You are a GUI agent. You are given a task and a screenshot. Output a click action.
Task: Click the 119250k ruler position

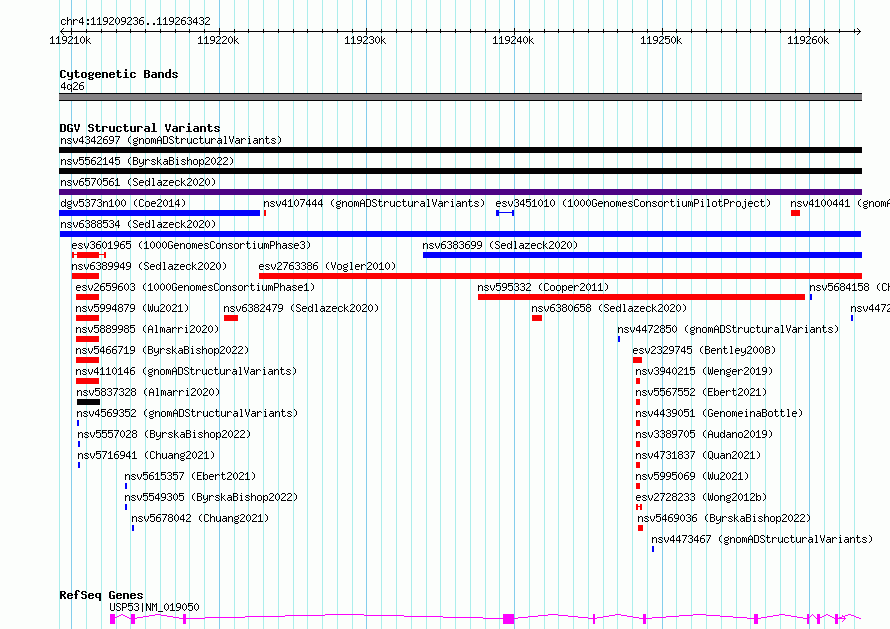pos(661,40)
